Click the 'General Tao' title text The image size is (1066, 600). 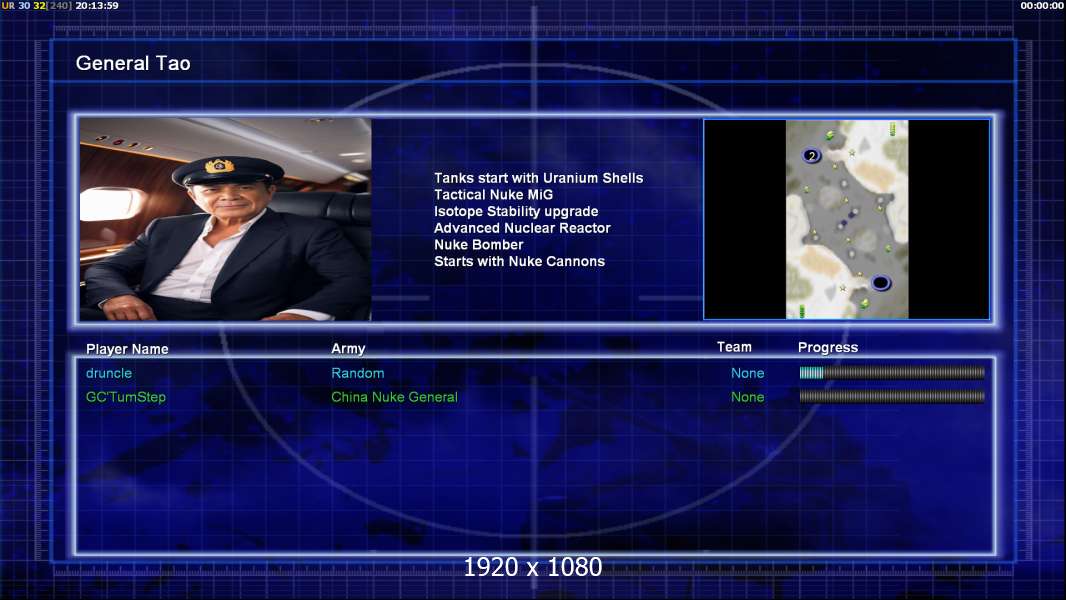tap(133, 63)
